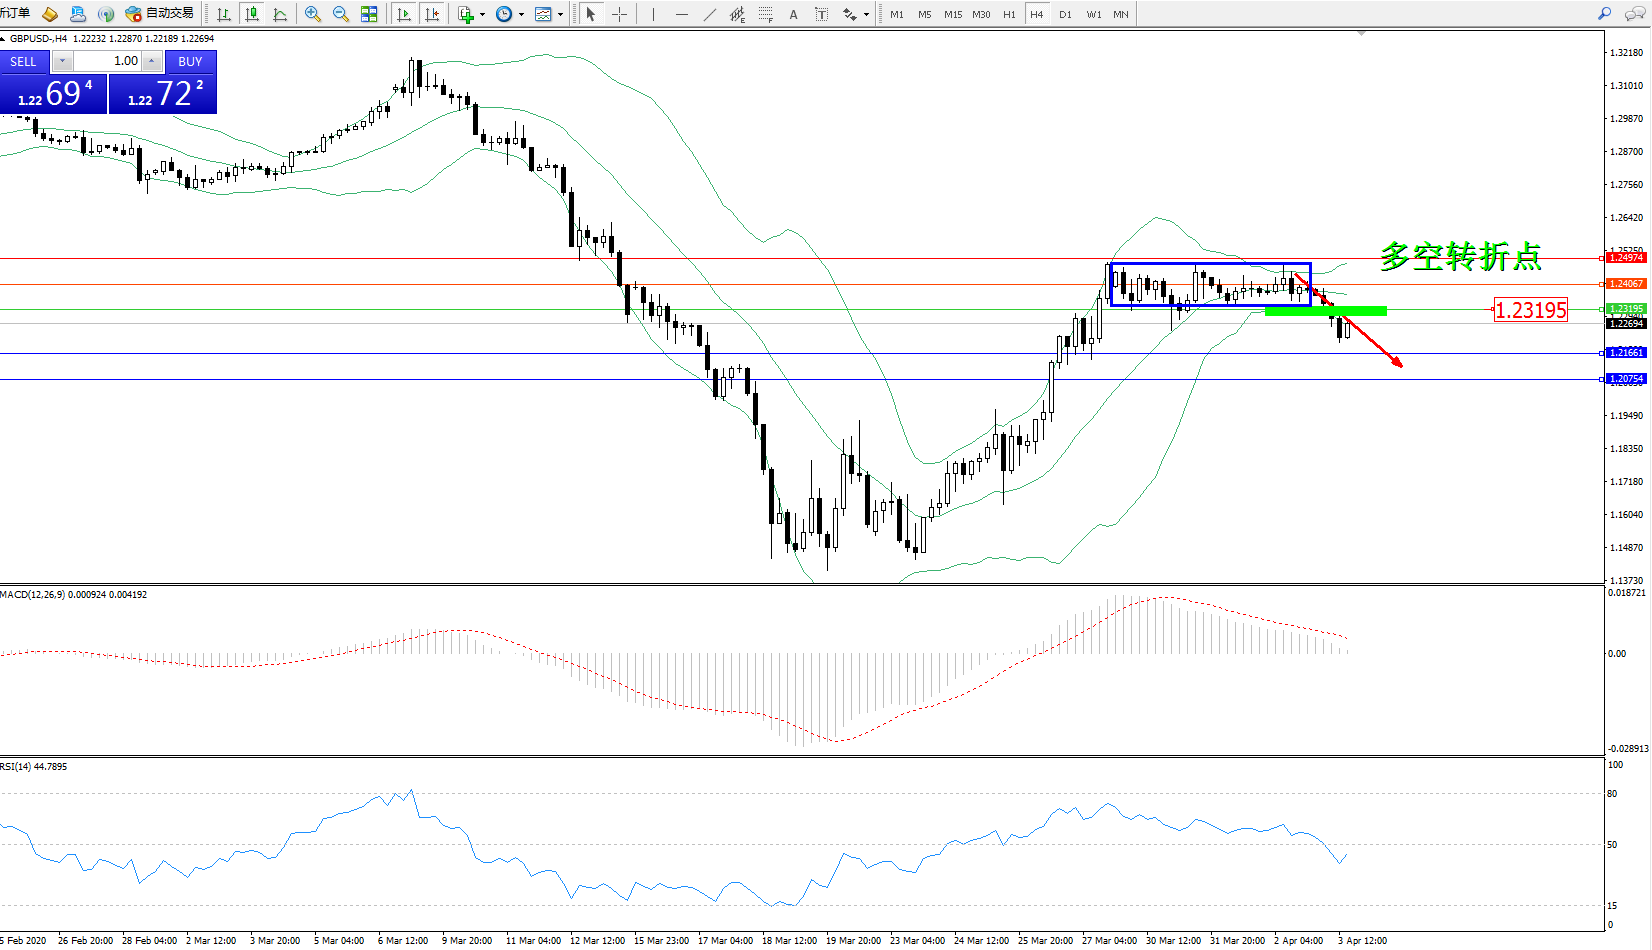Click the SELL button
This screenshot has width=1652, height=950.
pos(24,61)
